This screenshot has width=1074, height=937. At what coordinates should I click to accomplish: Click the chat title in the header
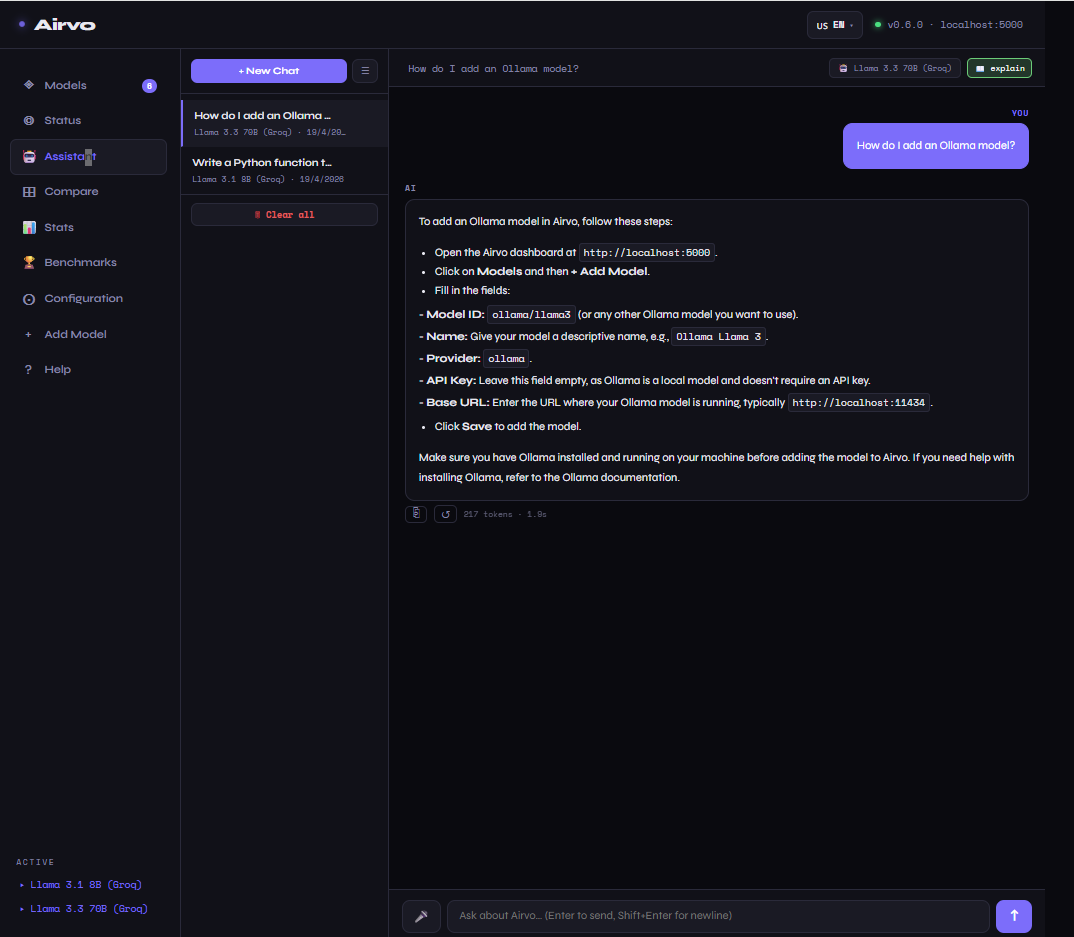click(x=493, y=69)
